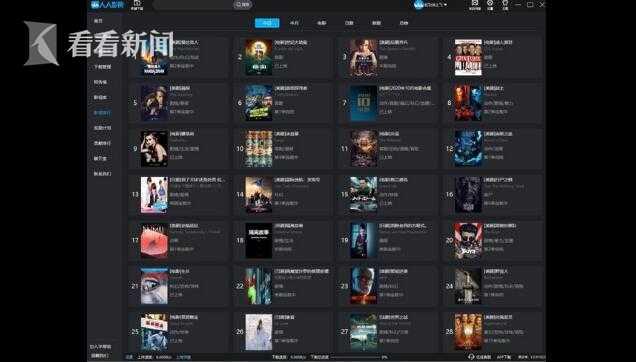Open the black poster ranked 18
The height and width of the screenshot is (362, 636).
(259, 240)
